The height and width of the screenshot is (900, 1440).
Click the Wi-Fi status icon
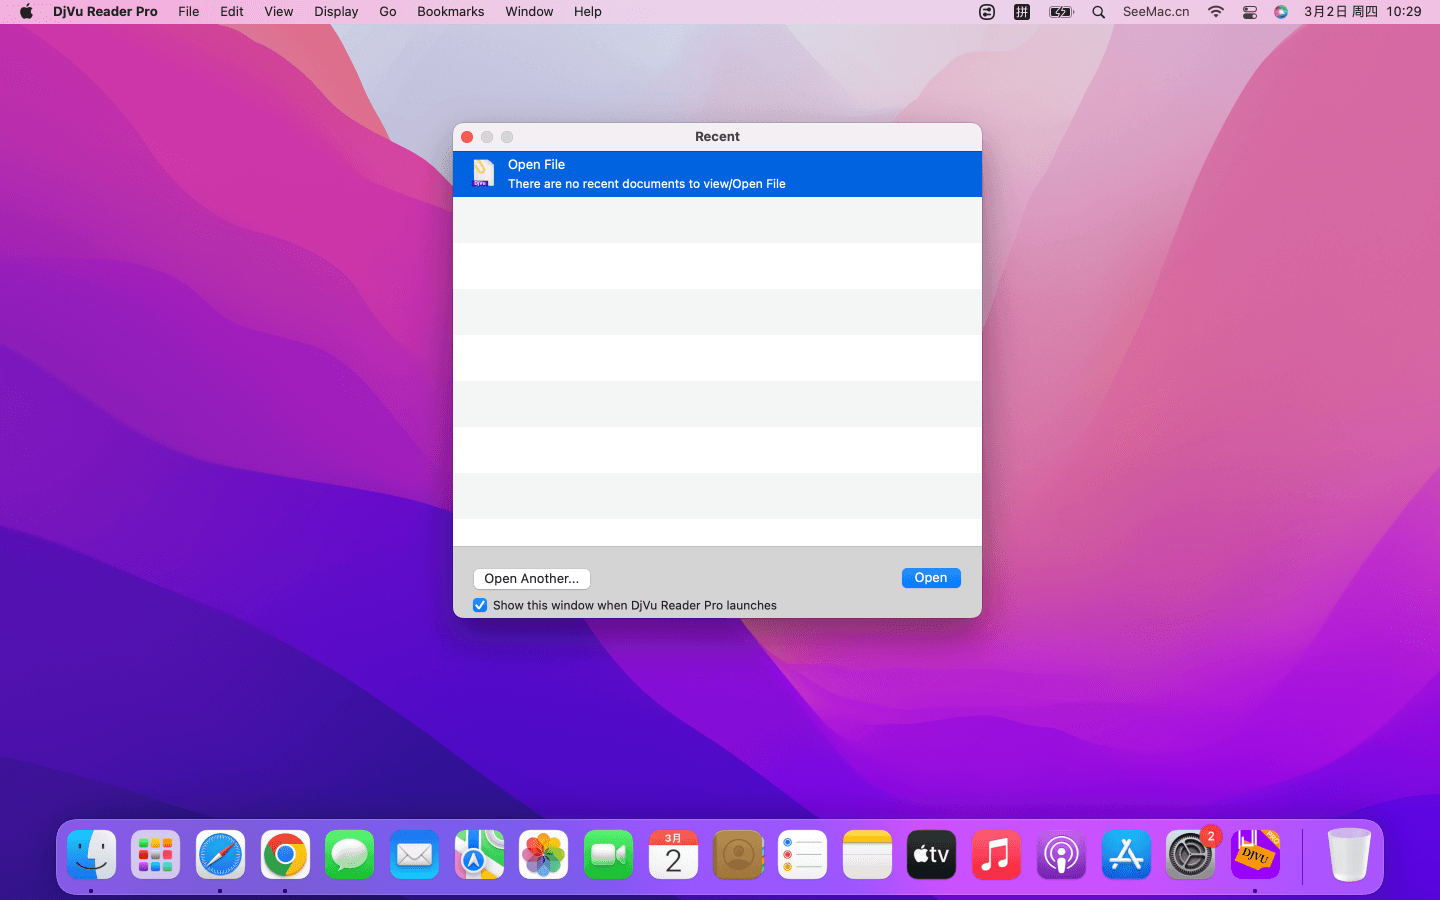click(x=1216, y=12)
